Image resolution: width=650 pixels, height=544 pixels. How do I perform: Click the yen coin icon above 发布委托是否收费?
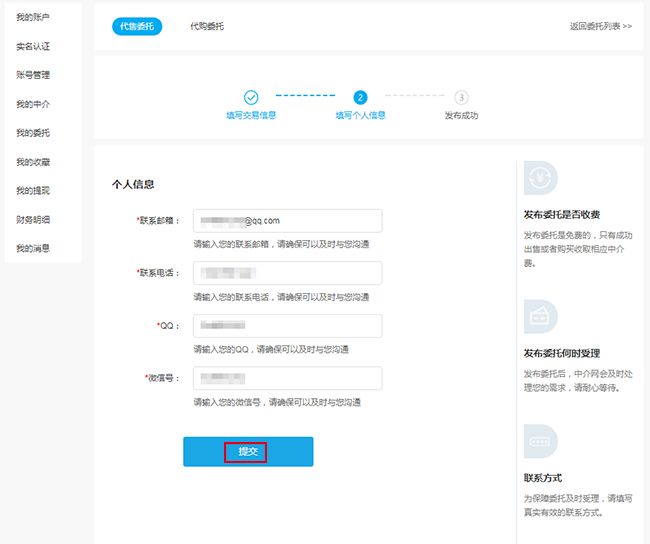[540, 178]
